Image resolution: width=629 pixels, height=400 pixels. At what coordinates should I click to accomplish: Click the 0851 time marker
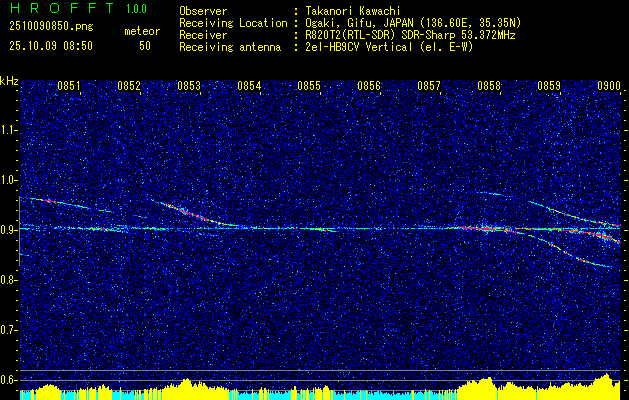coord(69,86)
